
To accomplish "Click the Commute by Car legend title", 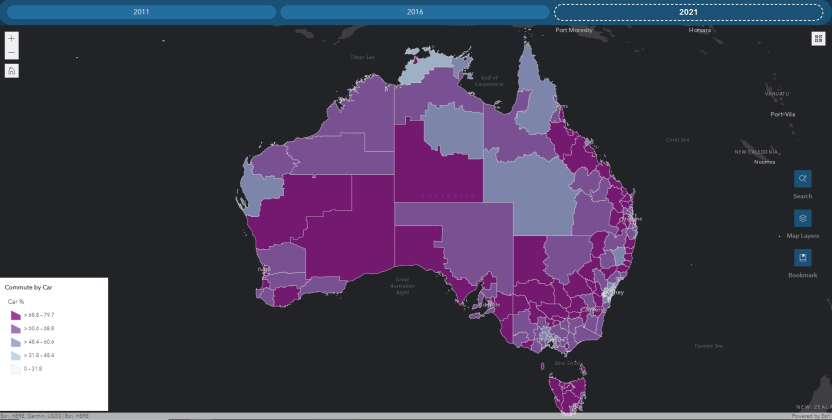I will pos(28,287).
